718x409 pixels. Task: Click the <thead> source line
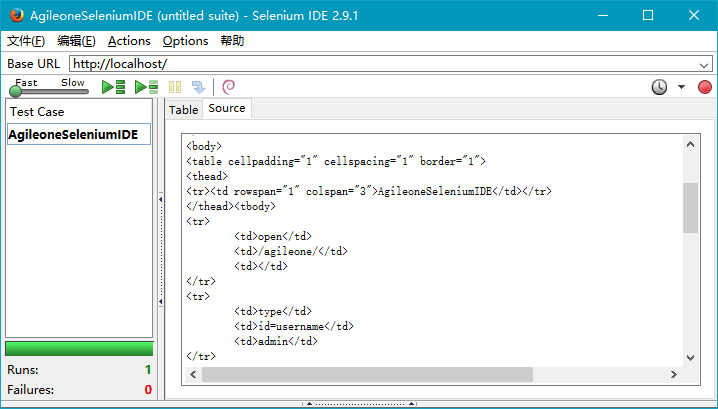[x=207, y=176]
